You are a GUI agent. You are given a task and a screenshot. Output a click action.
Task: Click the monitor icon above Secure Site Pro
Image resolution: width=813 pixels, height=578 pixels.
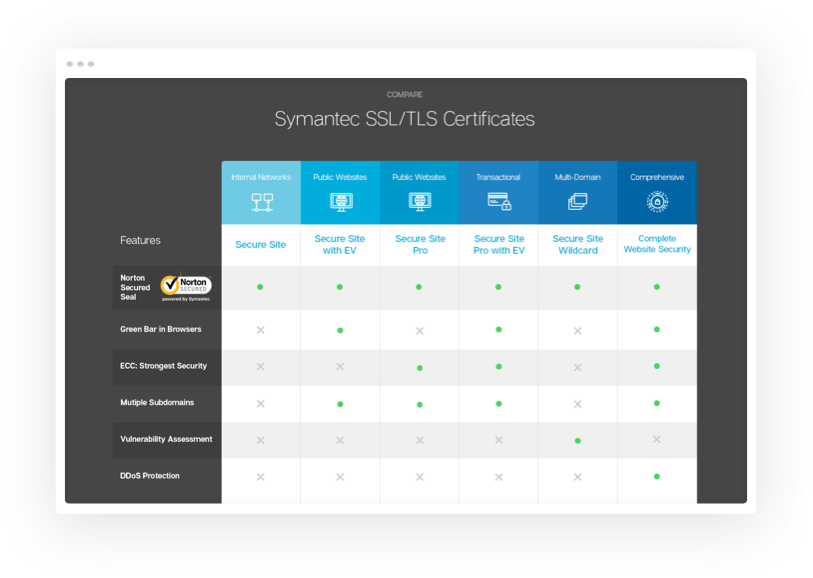[419, 201]
